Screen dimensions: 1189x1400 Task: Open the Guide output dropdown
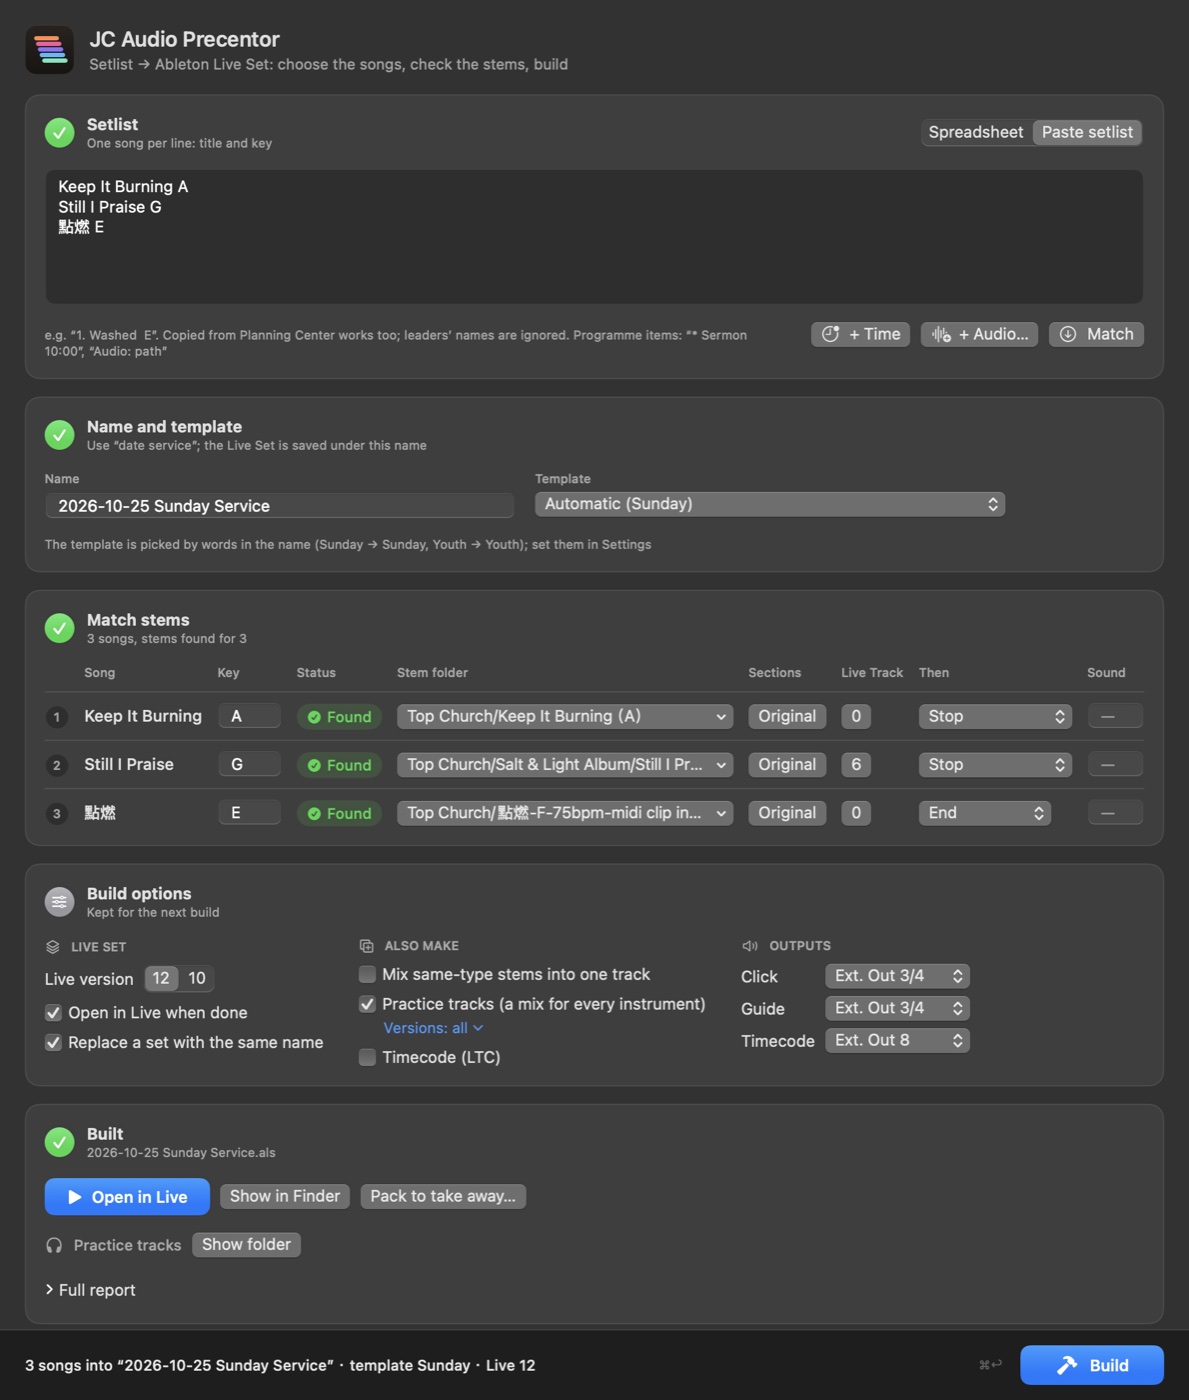(x=897, y=1008)
